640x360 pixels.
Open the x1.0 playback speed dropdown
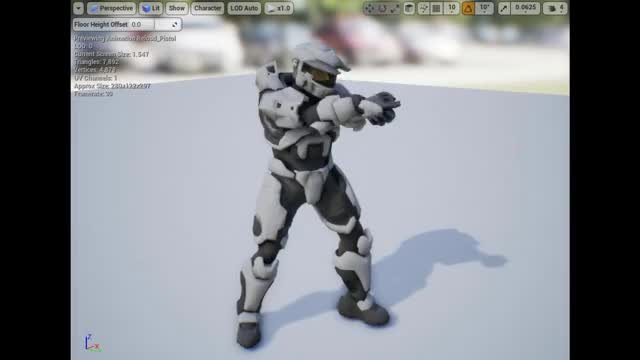pos(279,8)
